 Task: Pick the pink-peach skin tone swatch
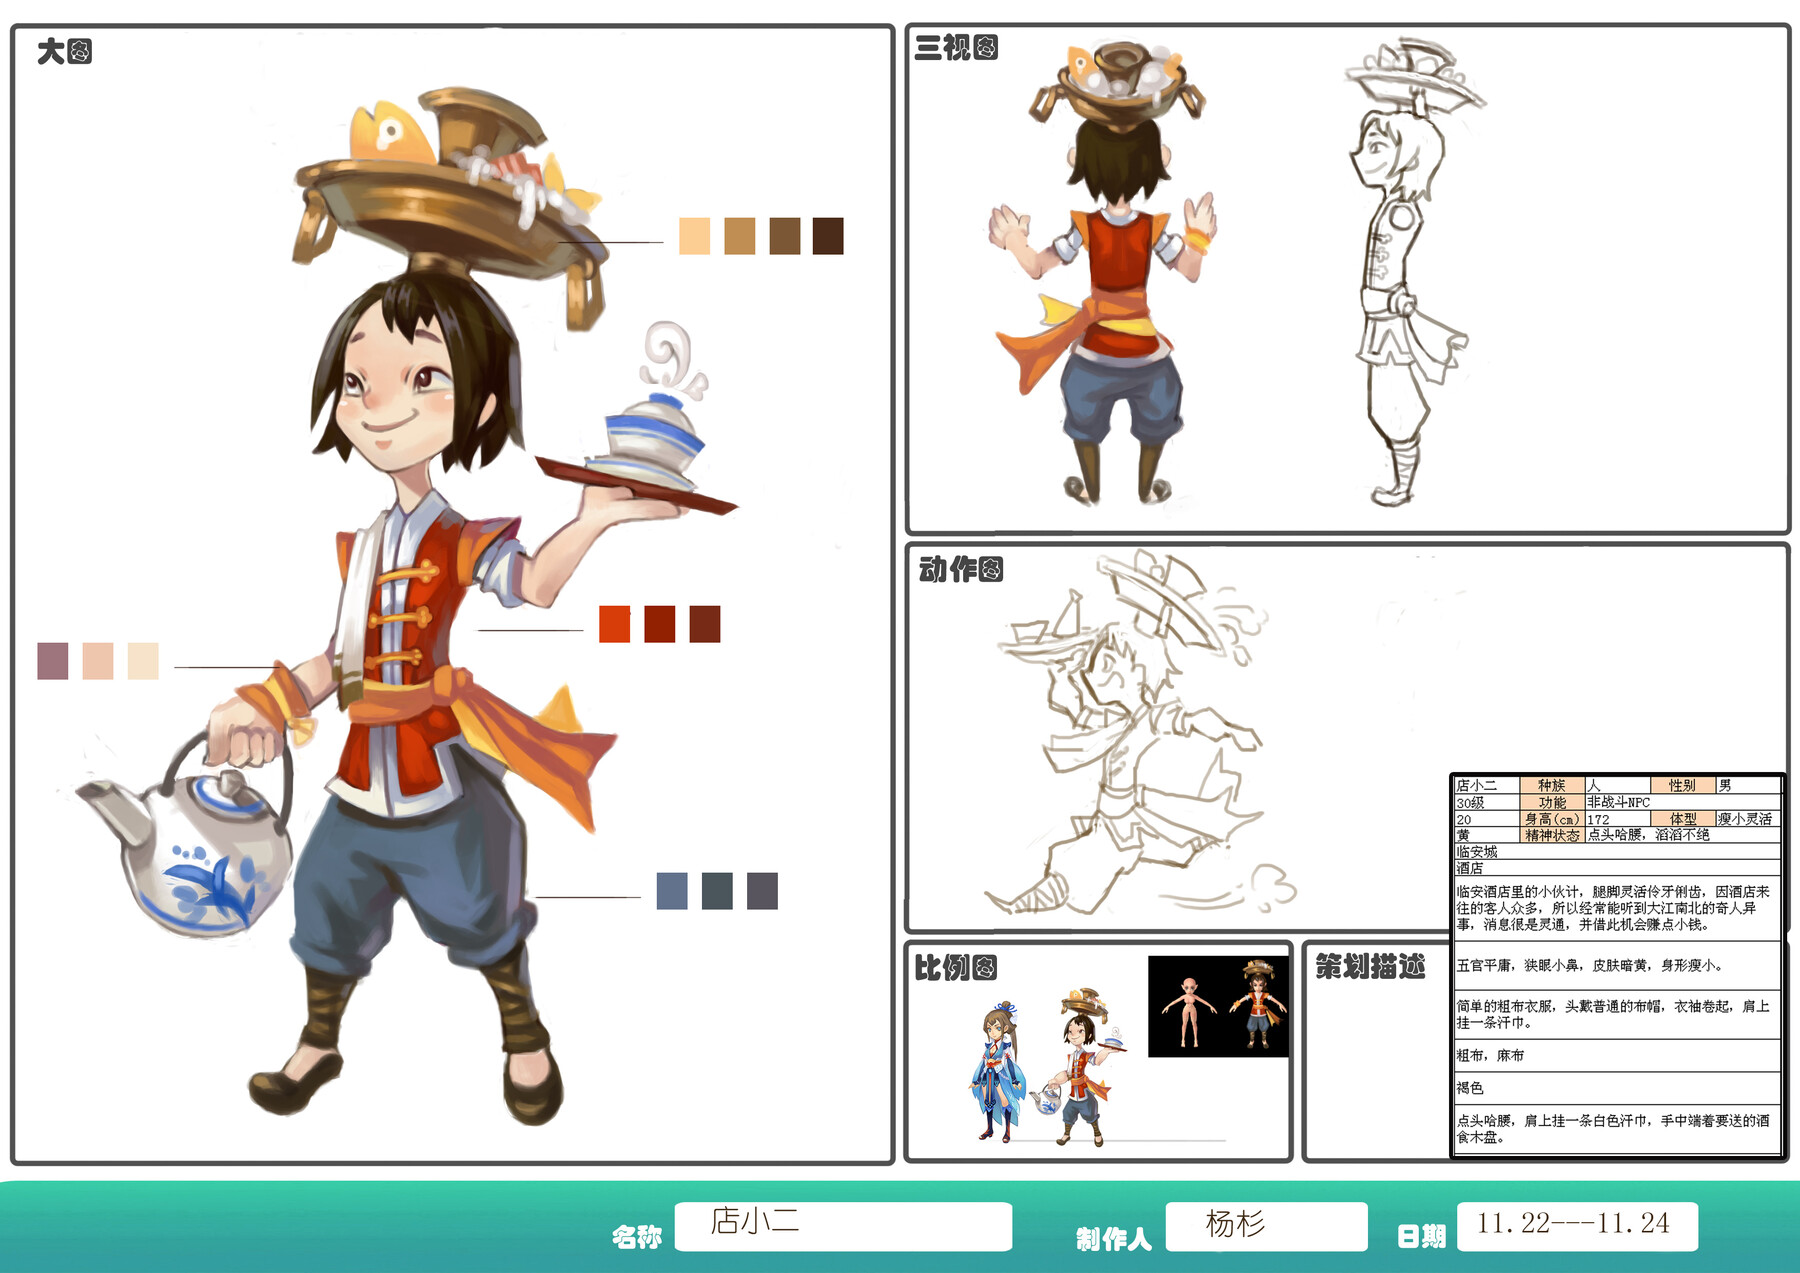coord(98,661)
